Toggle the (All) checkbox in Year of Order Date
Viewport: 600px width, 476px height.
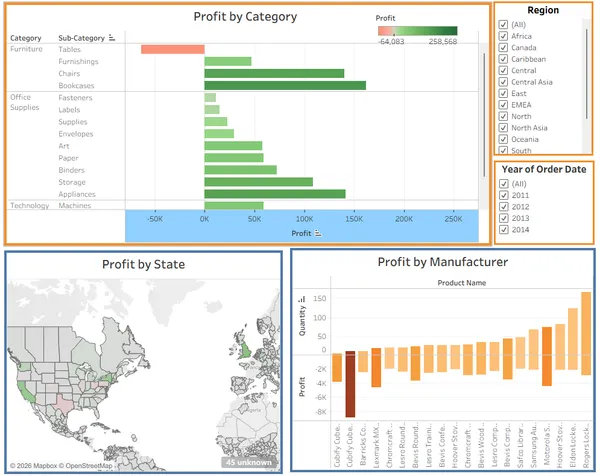coord(504,184)
